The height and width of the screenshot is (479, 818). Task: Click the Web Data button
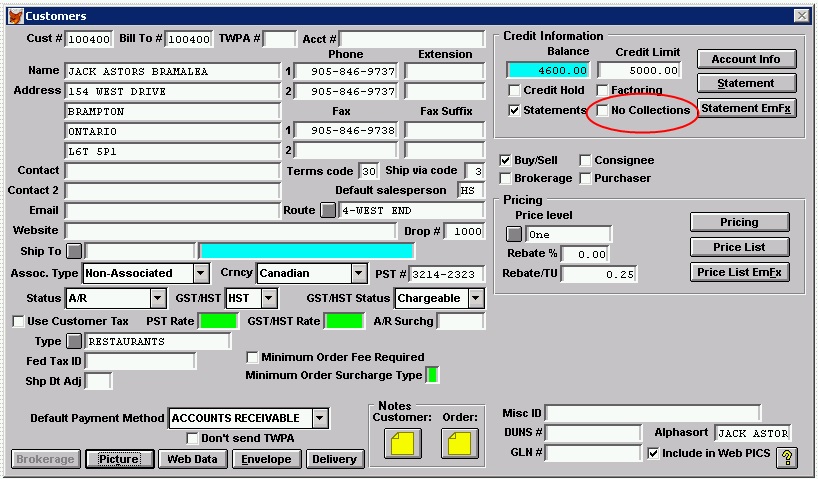tap(192, 459)
